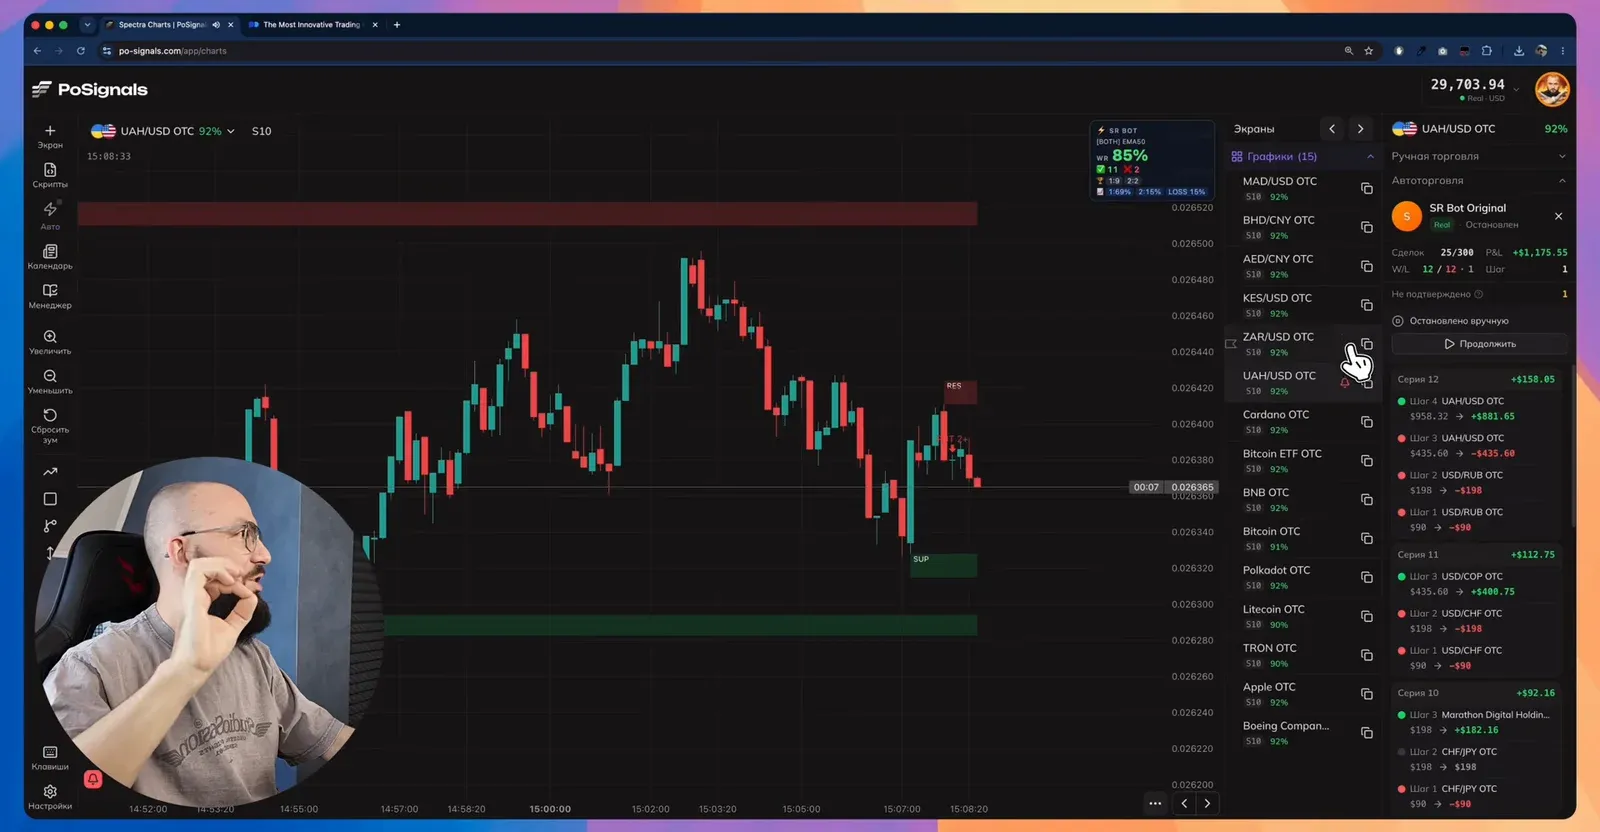Select the S10 timeframe label
This screenshot has height=832, width=1600.
tap(261, 131)
